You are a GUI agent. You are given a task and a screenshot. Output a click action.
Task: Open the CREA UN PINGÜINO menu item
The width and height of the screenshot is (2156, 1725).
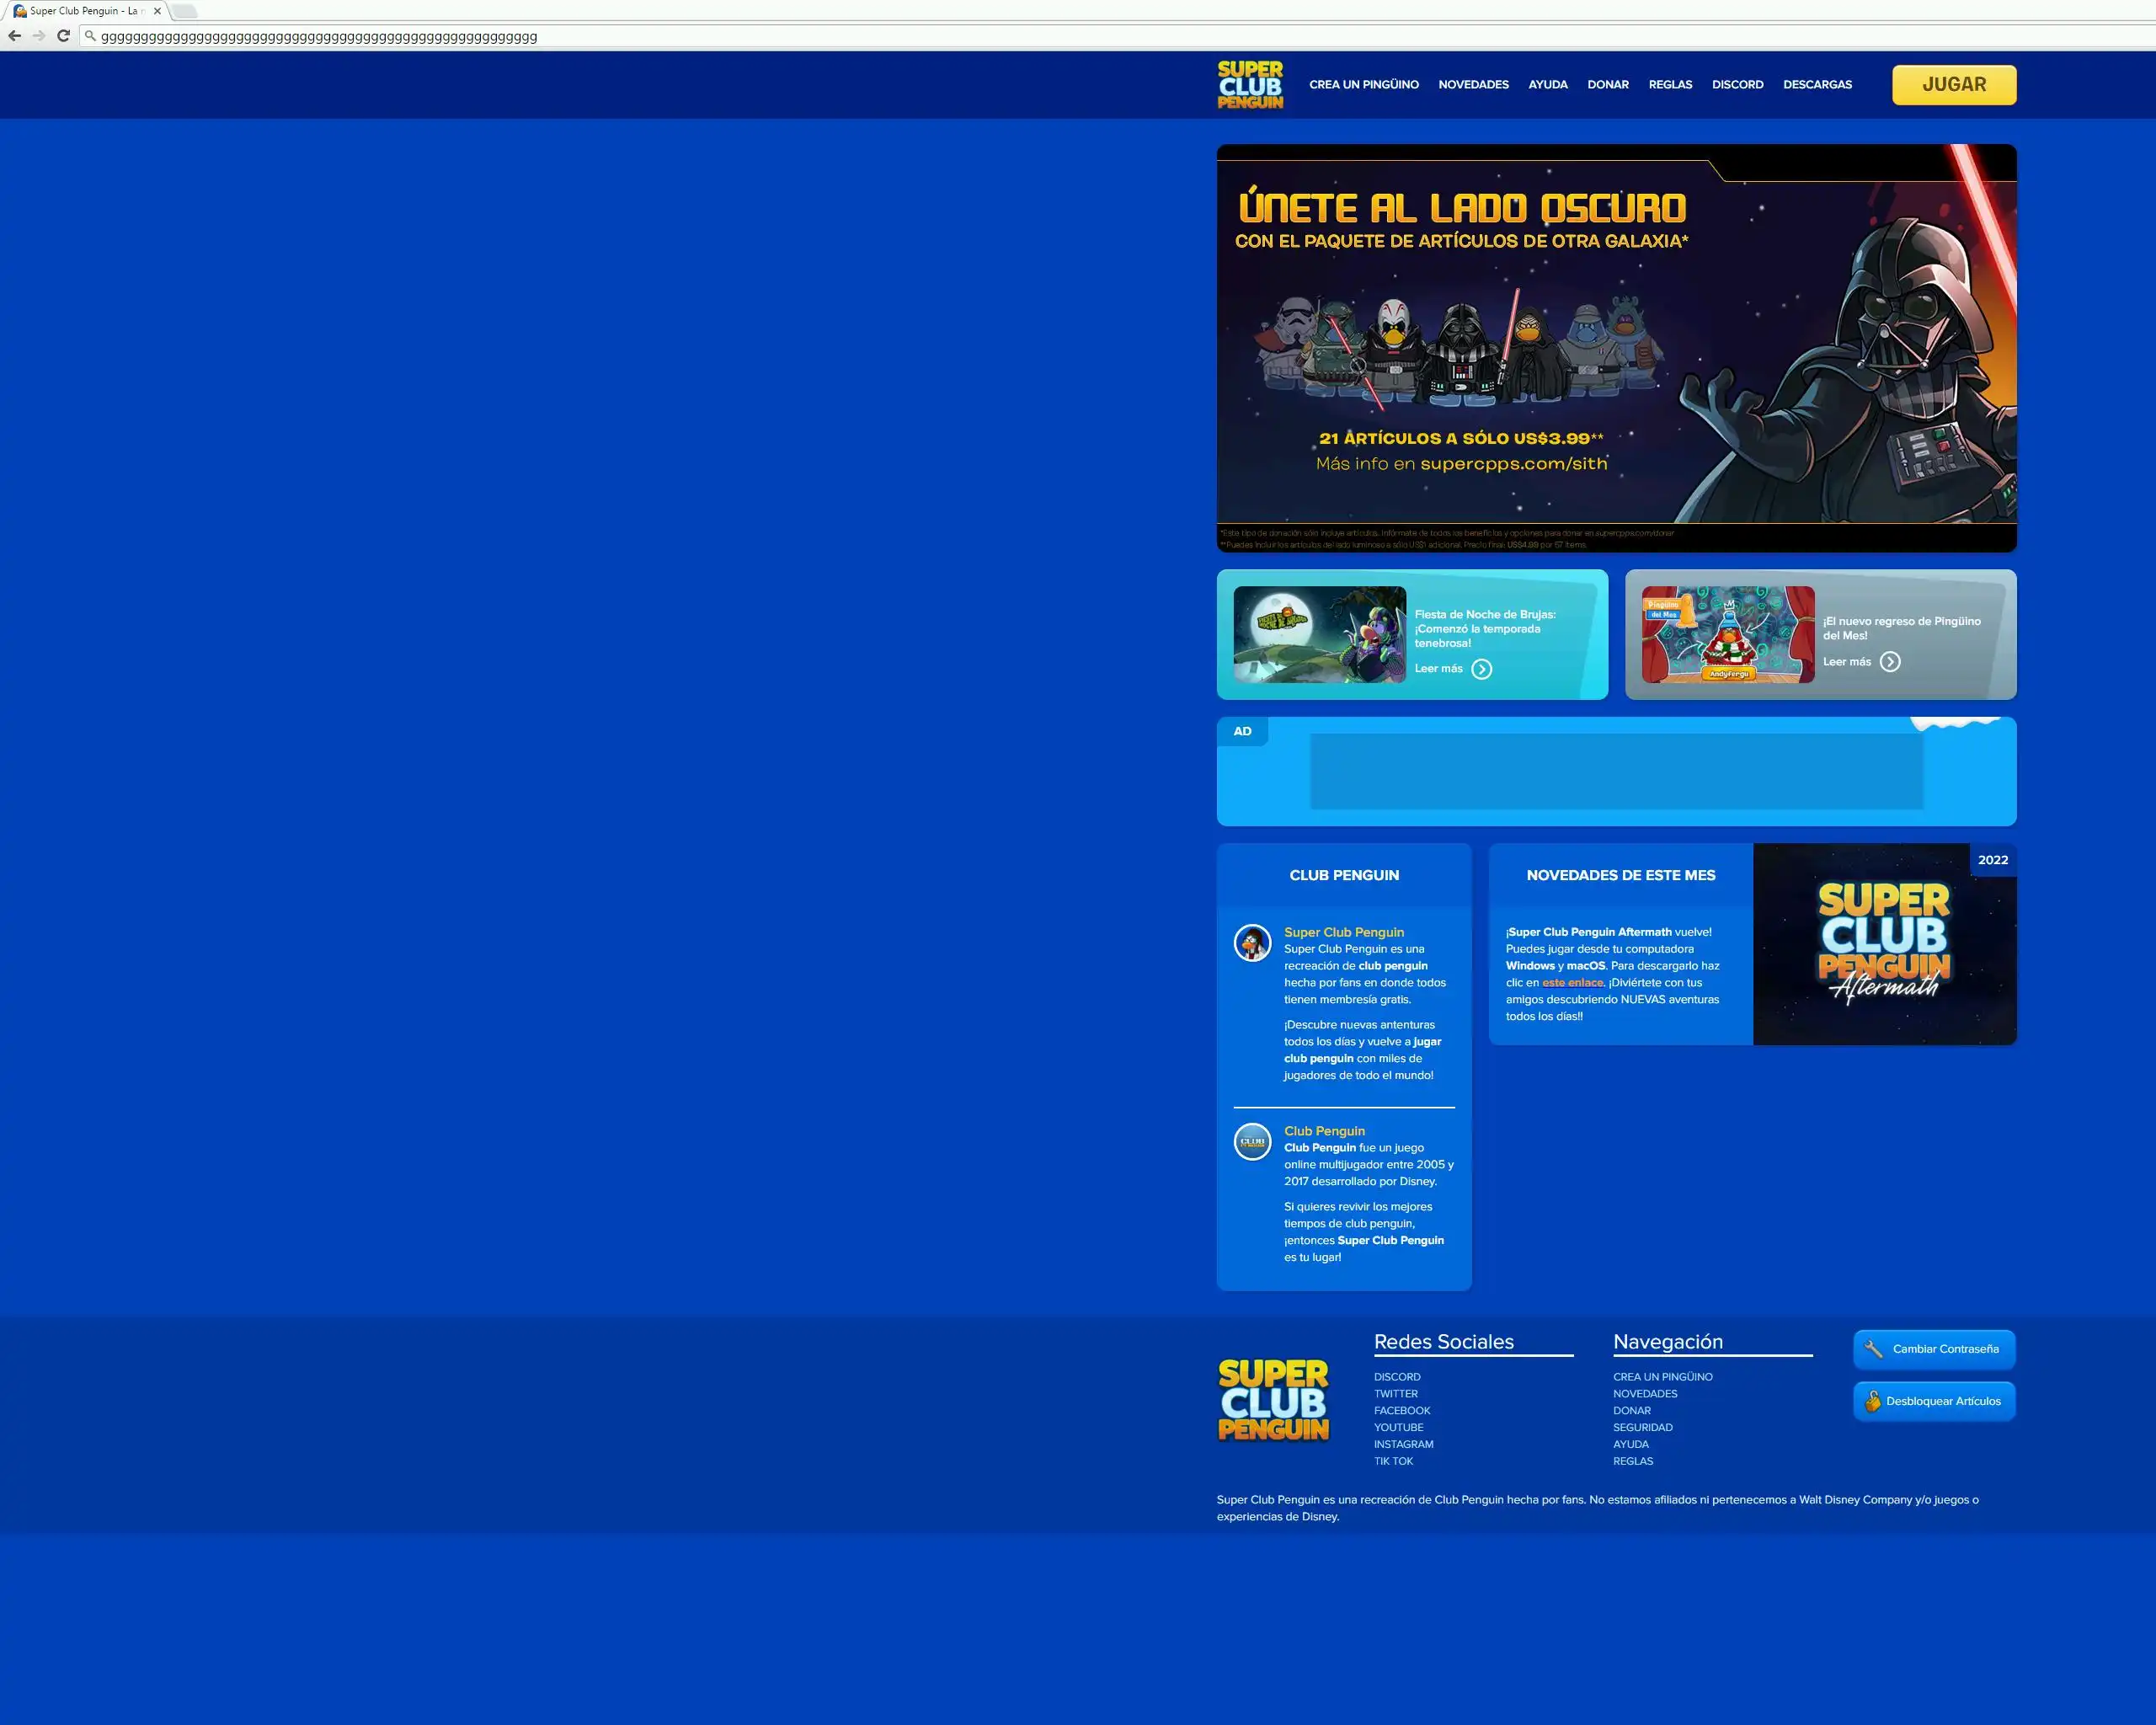point(1363,85)
